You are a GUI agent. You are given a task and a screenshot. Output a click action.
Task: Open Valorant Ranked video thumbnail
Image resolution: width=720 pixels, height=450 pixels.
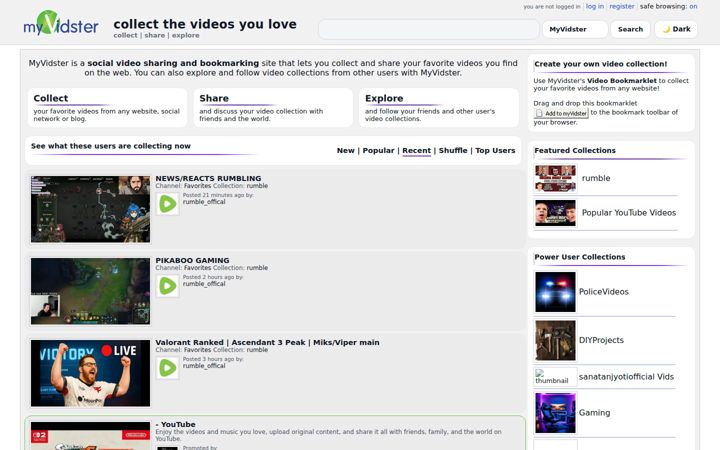[x=90, y=373]
